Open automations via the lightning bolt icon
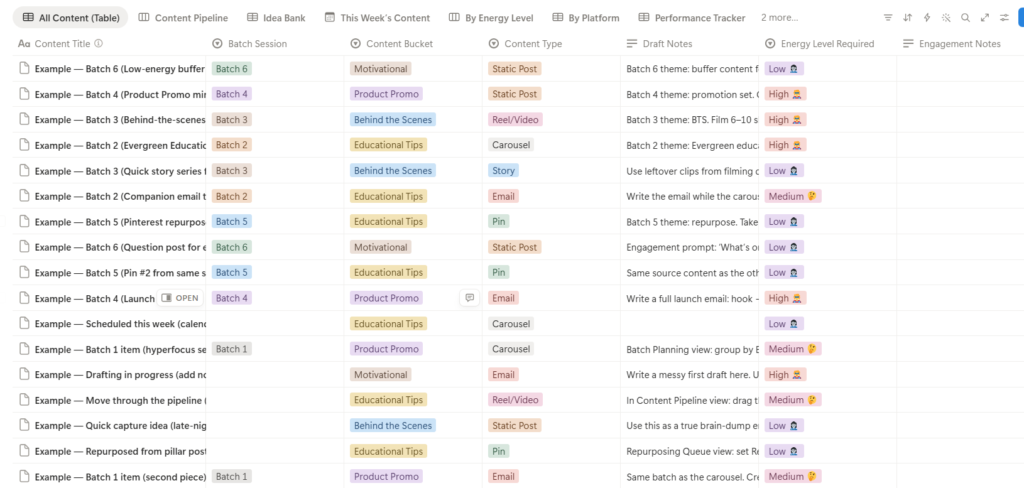Screen dimensions: 1024x488 927,18
